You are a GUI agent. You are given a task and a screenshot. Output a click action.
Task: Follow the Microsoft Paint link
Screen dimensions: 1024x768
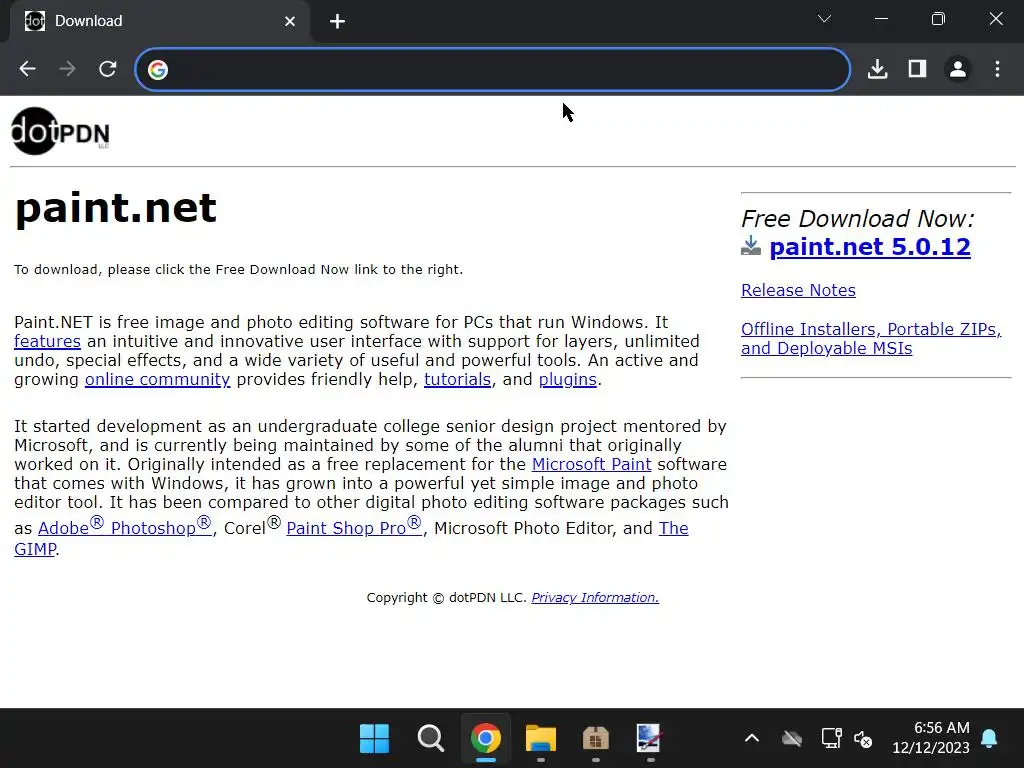coord(592,464)
